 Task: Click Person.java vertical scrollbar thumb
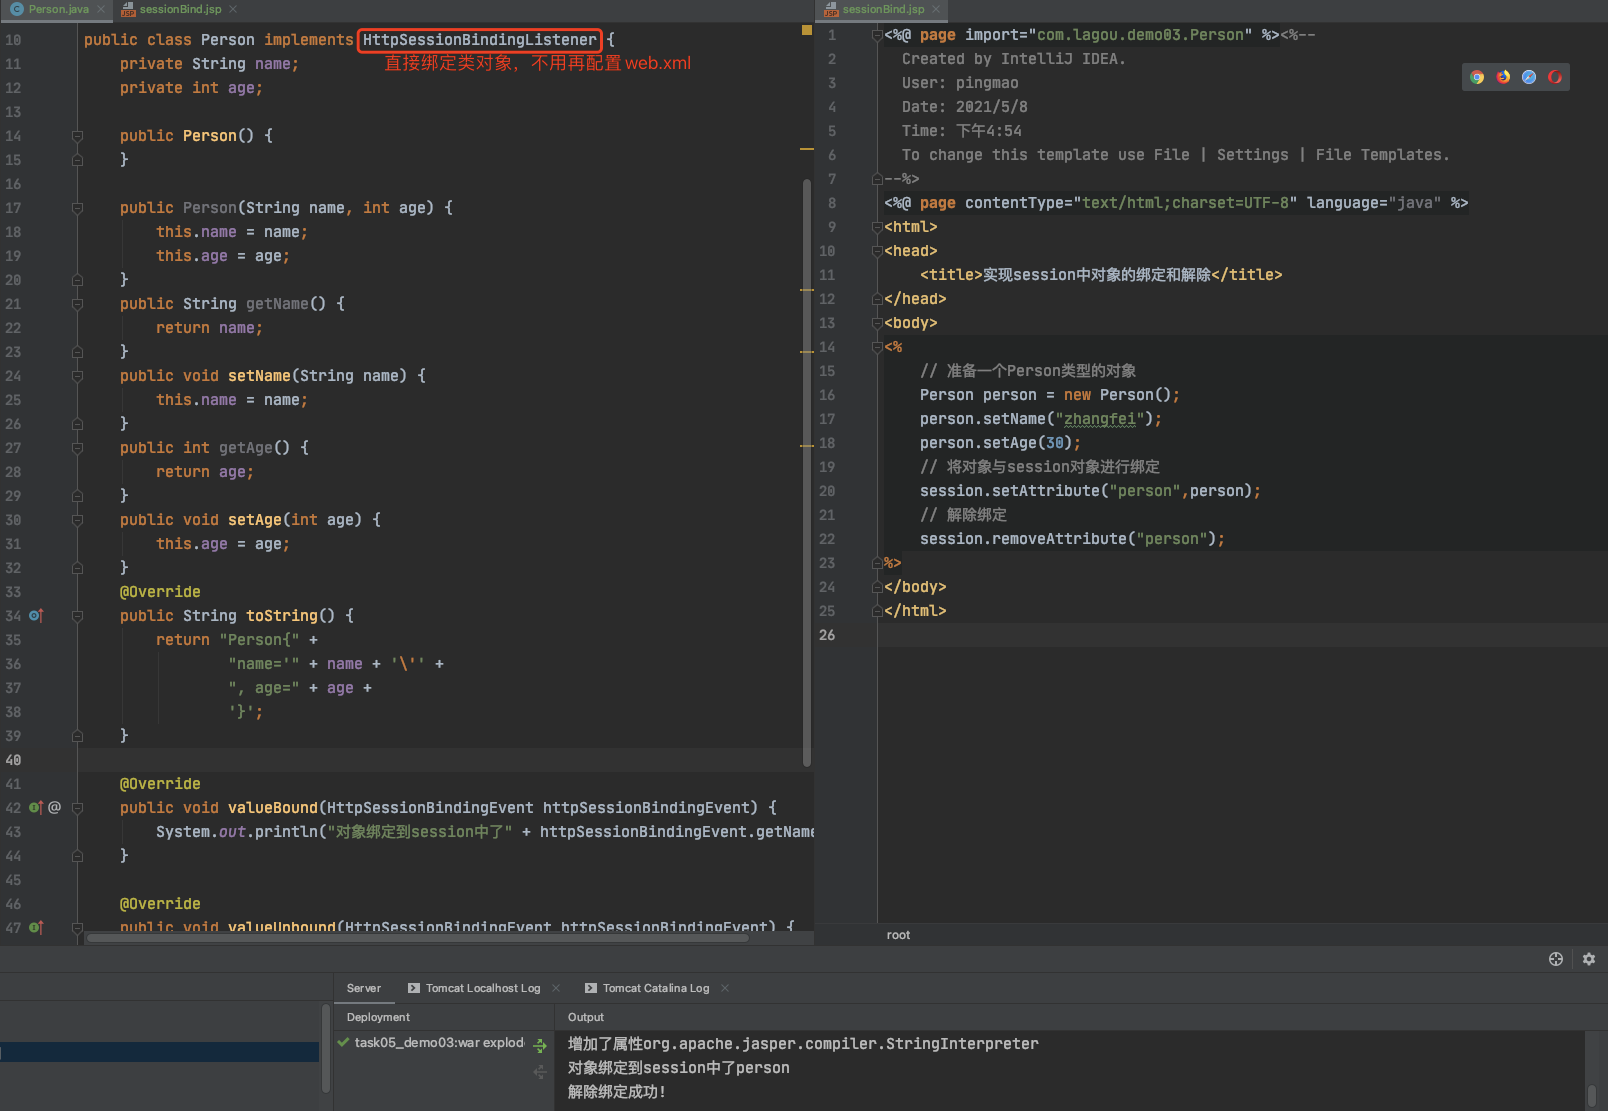pyautogui.click(x=806, y=473)
